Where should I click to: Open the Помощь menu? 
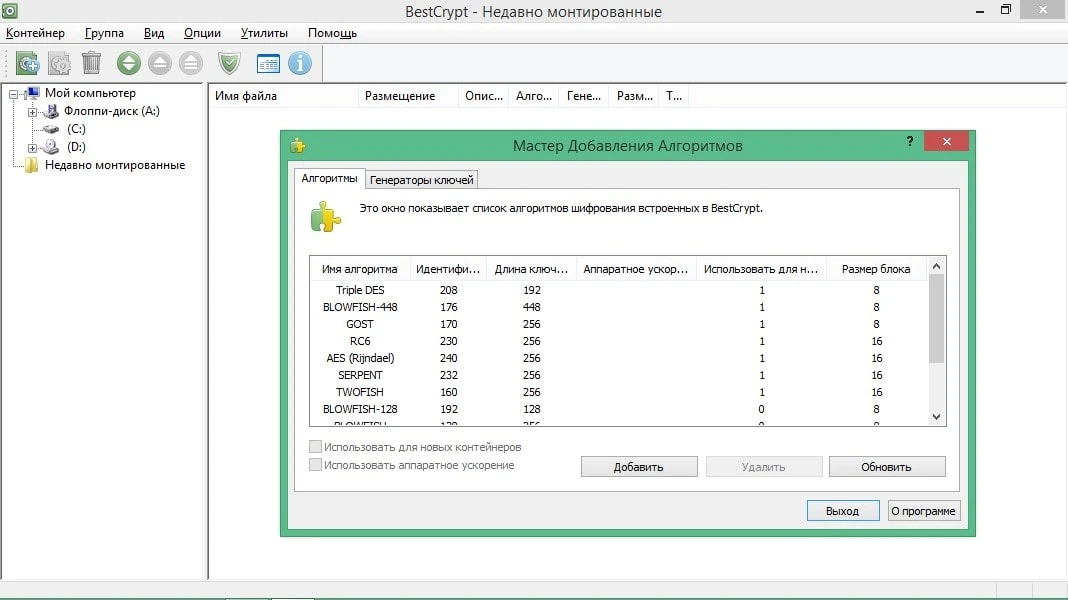pos(332,33)
